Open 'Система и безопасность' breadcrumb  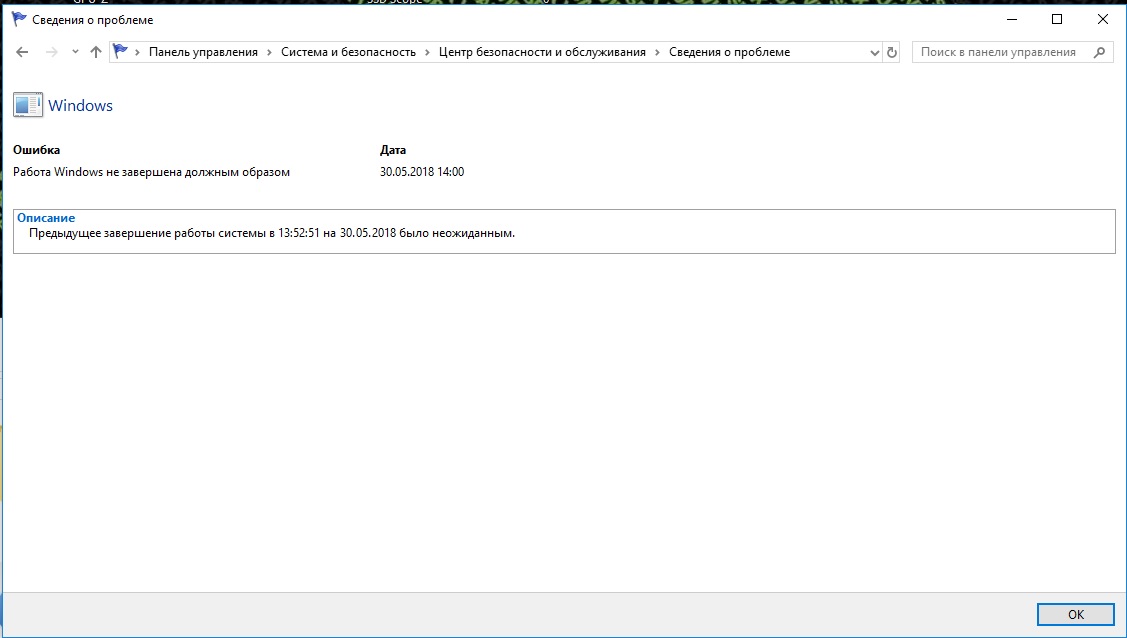click(348, 52)
